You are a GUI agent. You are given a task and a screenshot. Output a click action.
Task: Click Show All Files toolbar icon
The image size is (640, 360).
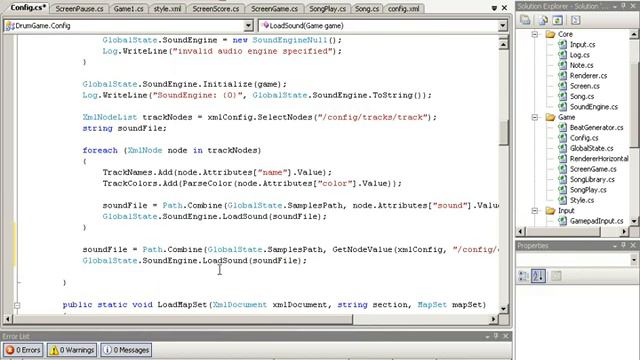pos(543,20)
